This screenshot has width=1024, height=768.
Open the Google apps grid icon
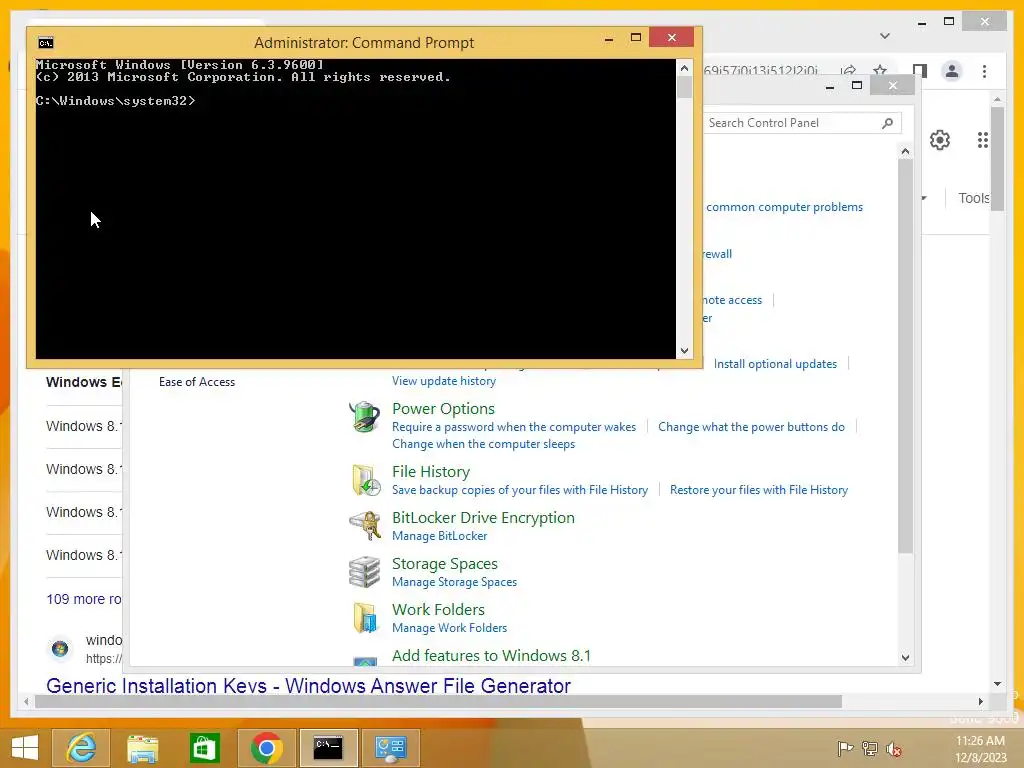pos(982,140)
